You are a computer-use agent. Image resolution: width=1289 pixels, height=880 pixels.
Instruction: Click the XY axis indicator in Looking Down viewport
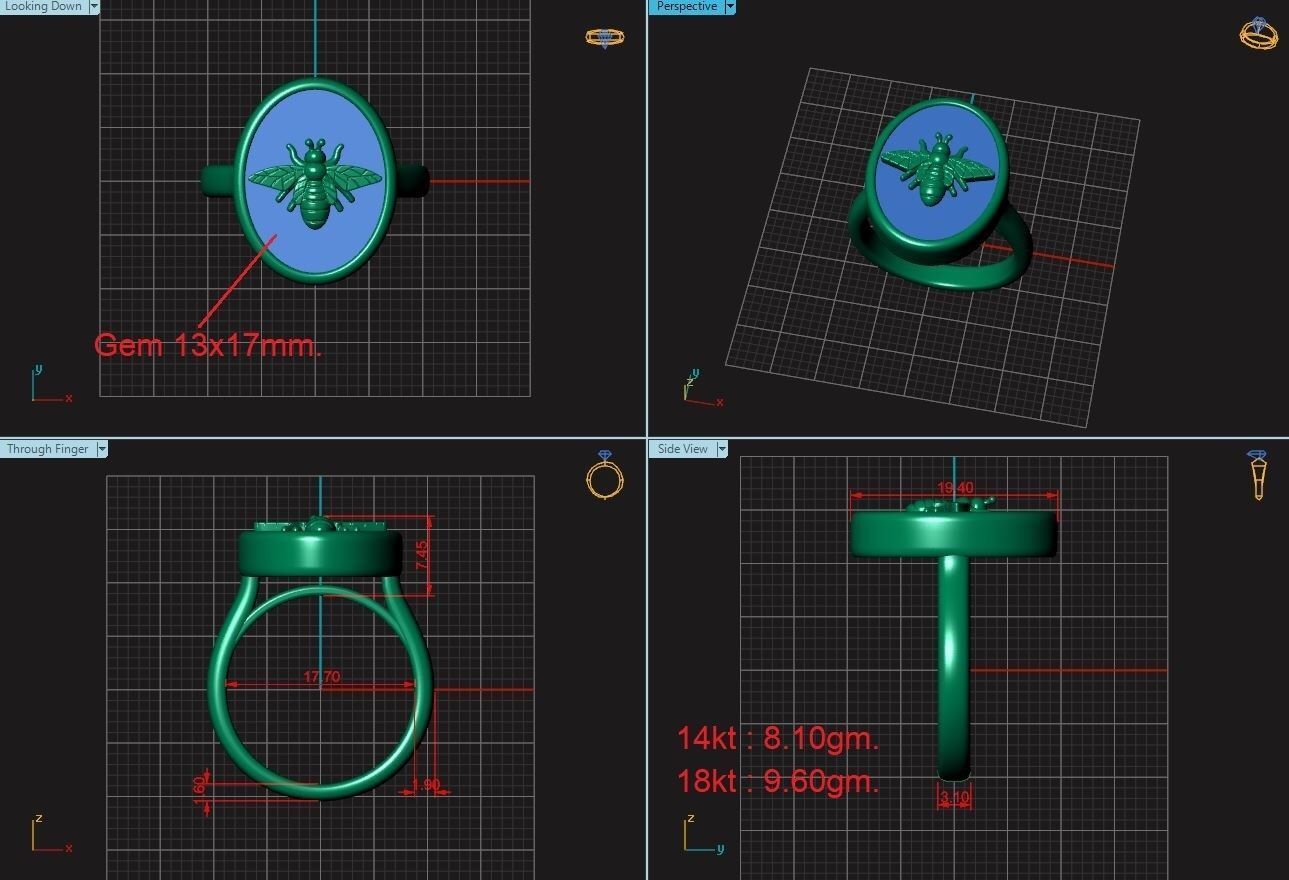click(50, 385)
